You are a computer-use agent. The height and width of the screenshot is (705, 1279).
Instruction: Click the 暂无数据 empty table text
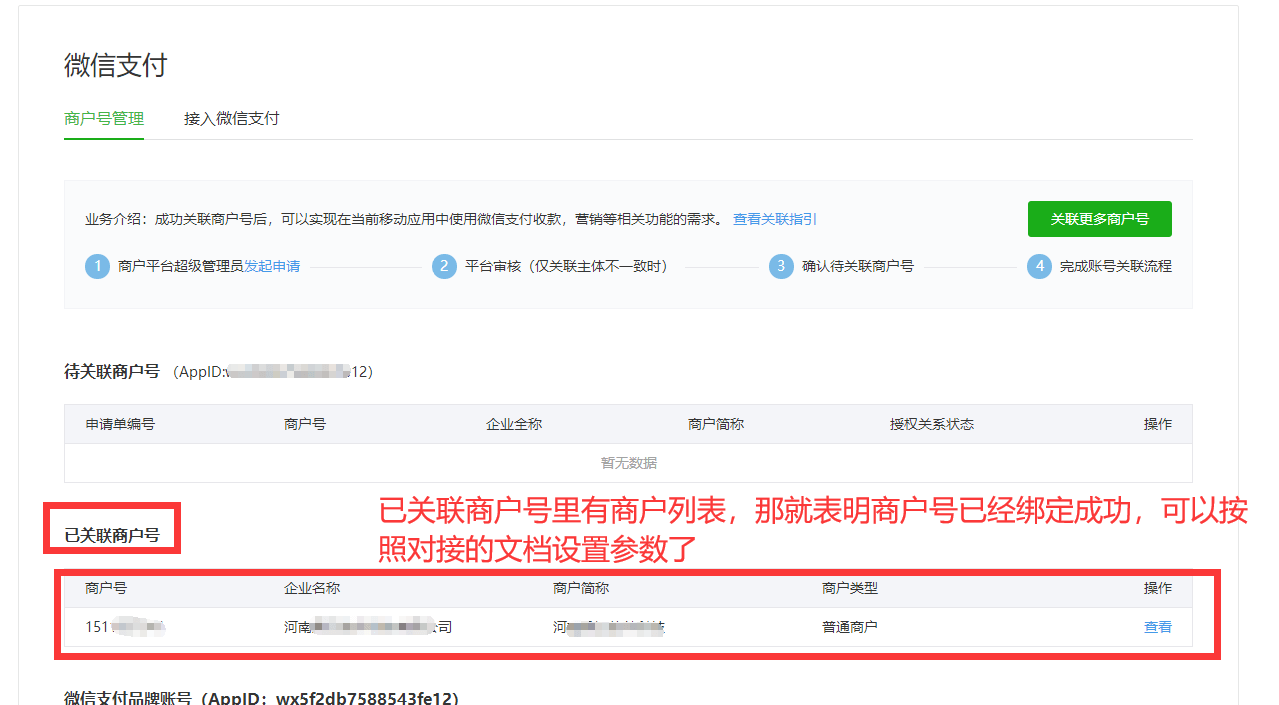pos(628,463)
